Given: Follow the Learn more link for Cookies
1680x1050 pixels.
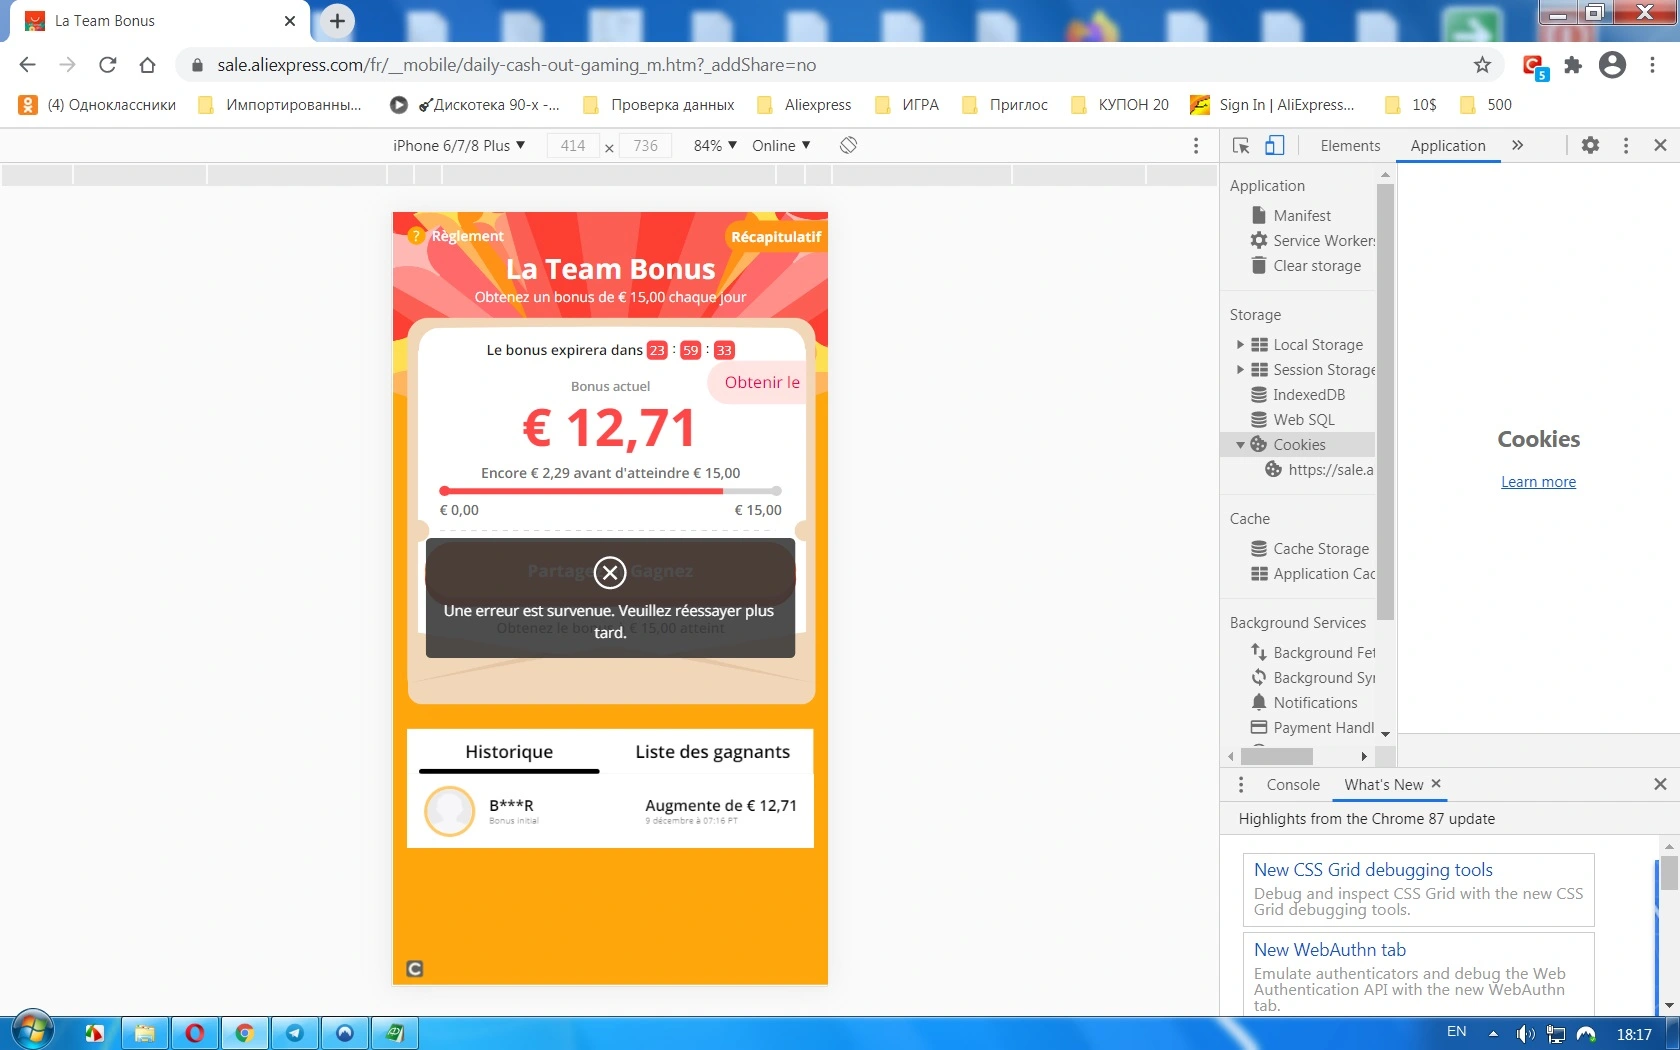Looking at the screenshot, I should pyautogui.click(x=1538, y=482).
